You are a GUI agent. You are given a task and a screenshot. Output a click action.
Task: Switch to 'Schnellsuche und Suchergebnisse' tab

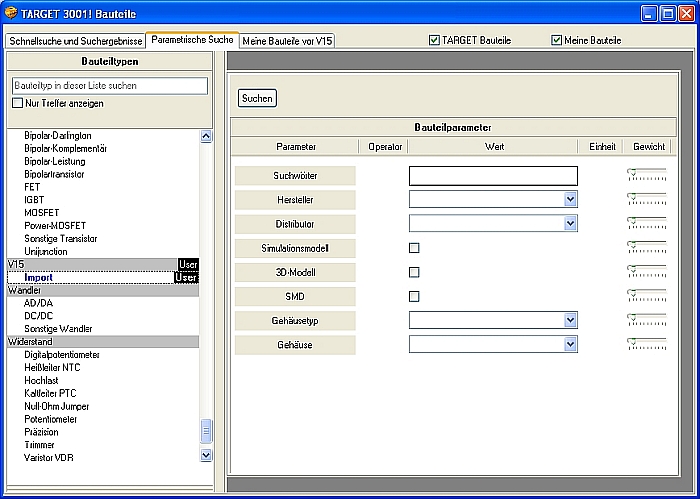click(x=75, y=41)
